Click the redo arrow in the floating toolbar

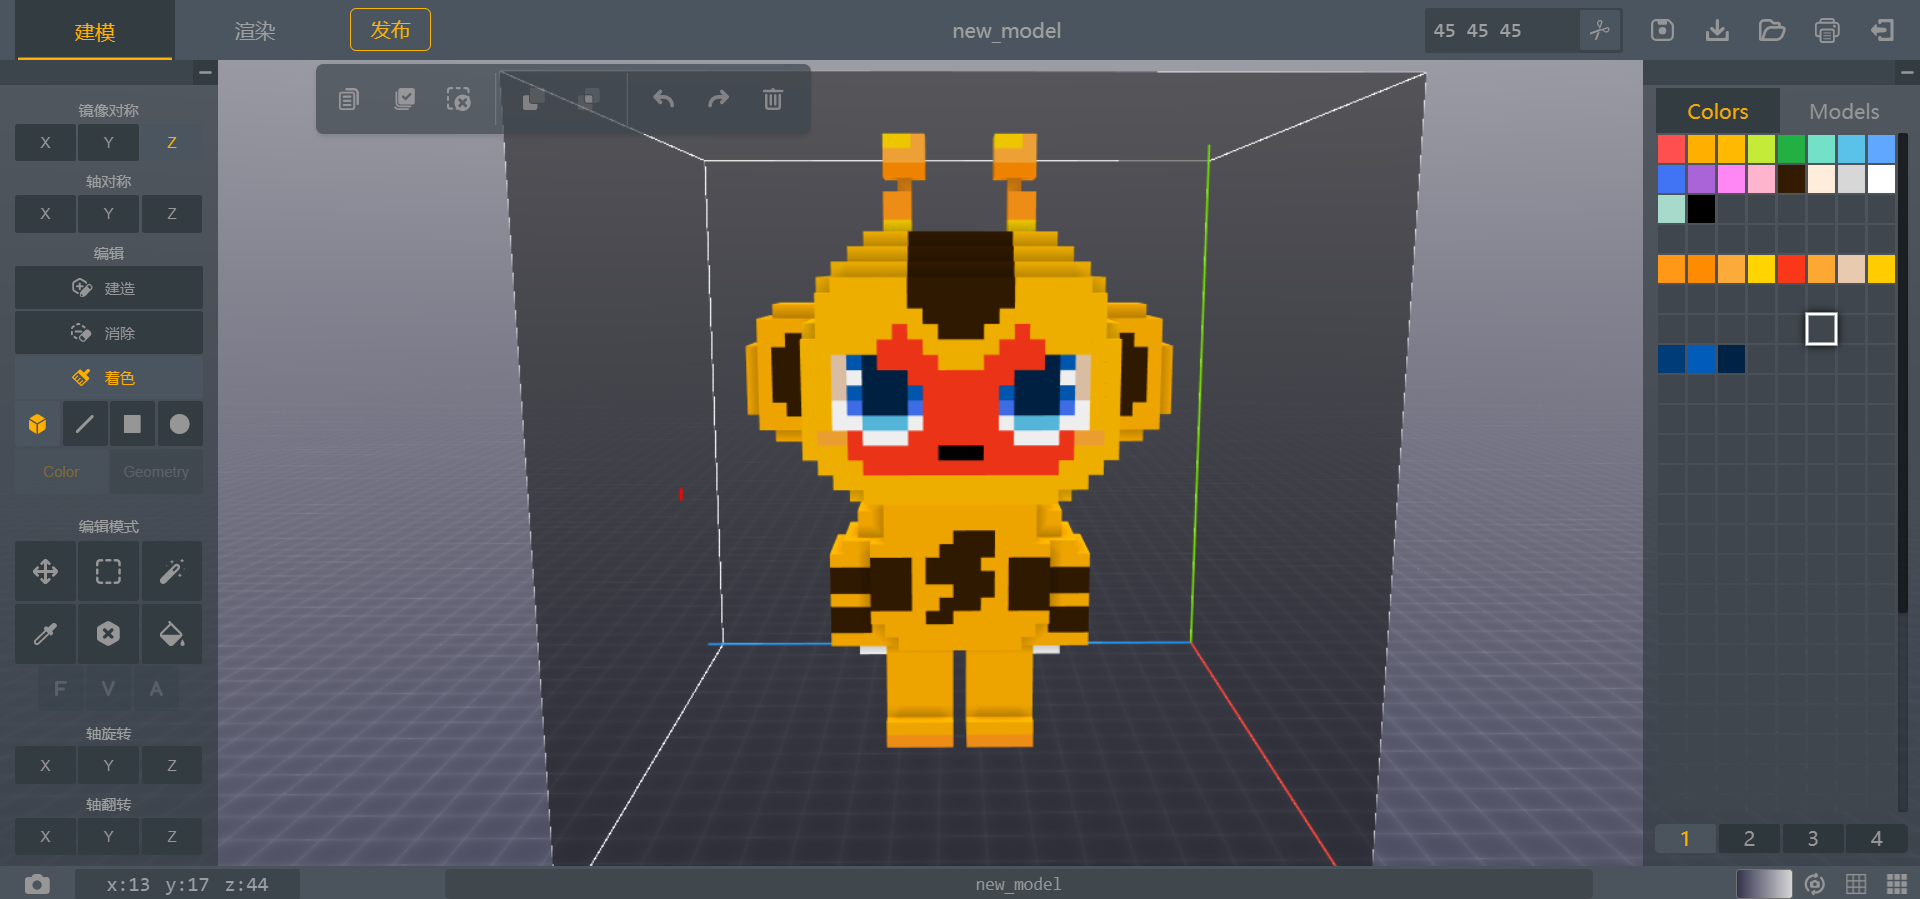pyautogui.click(x=718, y=99)
